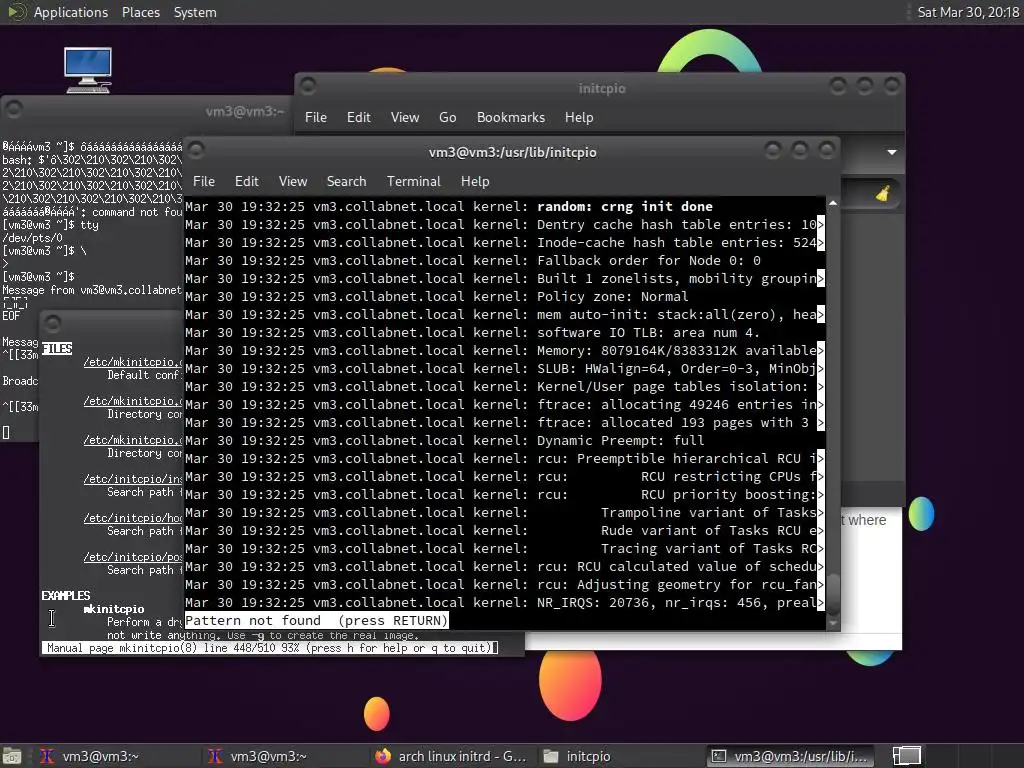Open the Places menu in top panel
Screen dimensions: 1024x768
pos(140,12)
